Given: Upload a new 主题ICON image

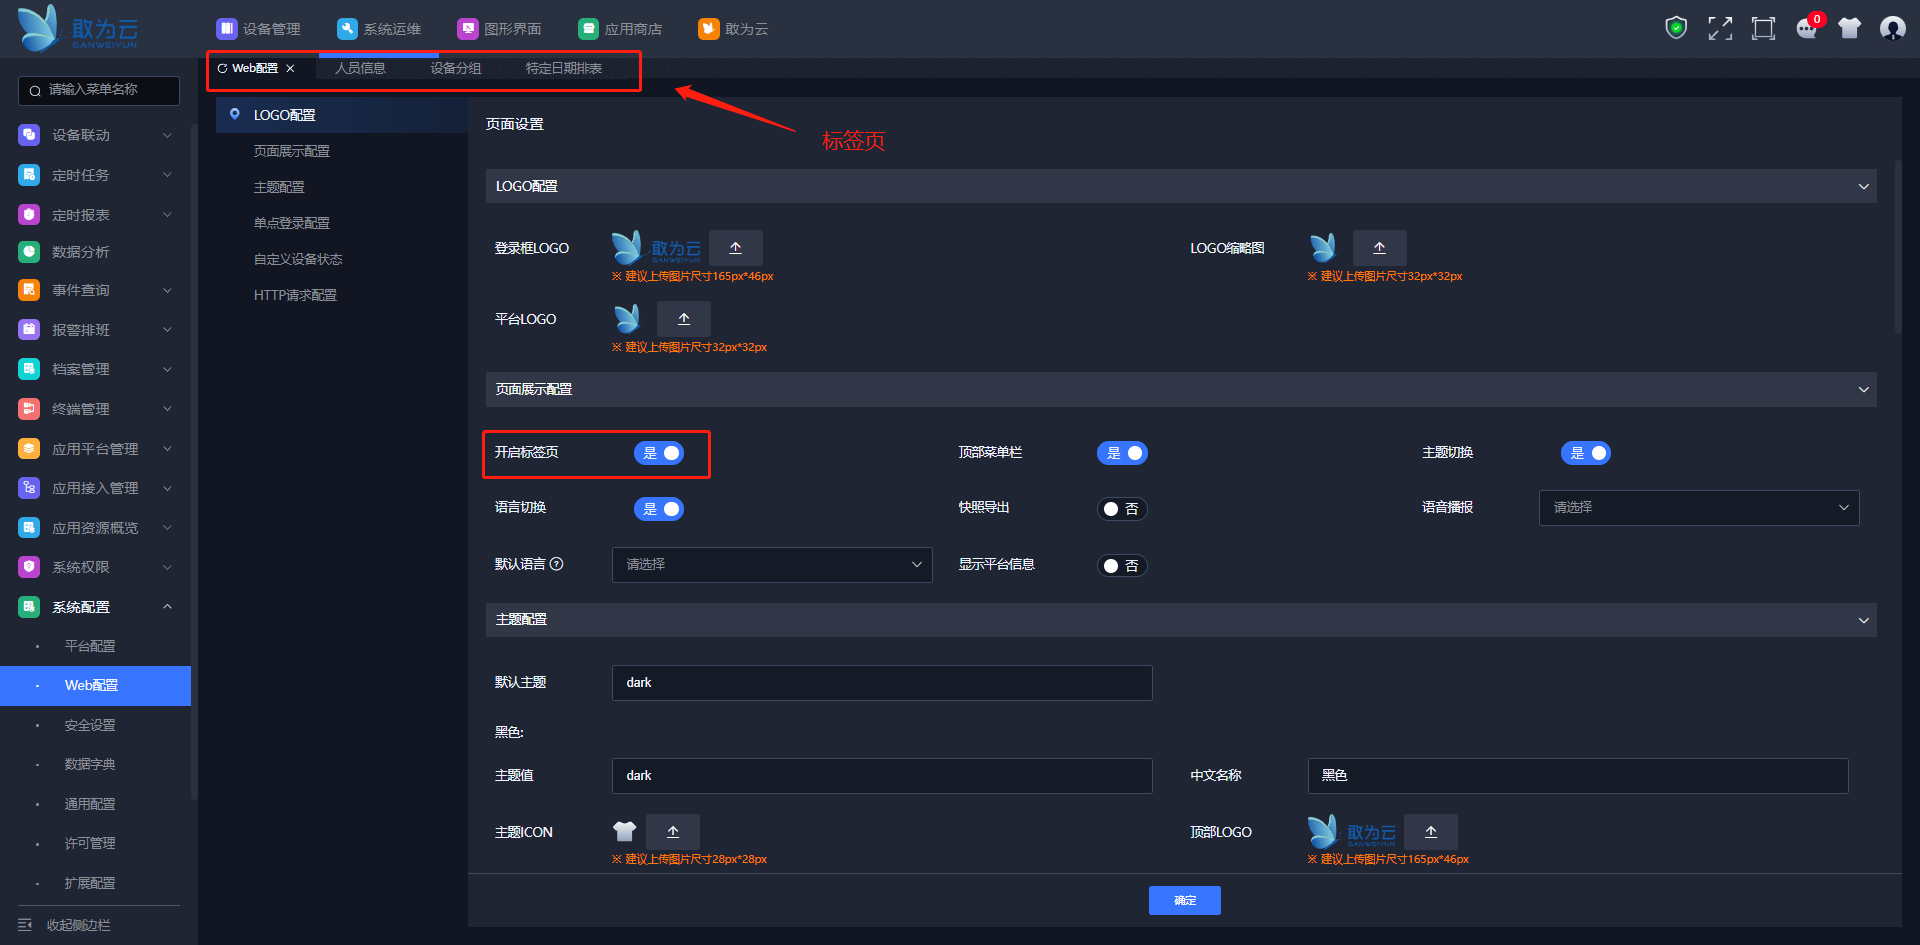Looking at the screenshot, I should 673,832.
